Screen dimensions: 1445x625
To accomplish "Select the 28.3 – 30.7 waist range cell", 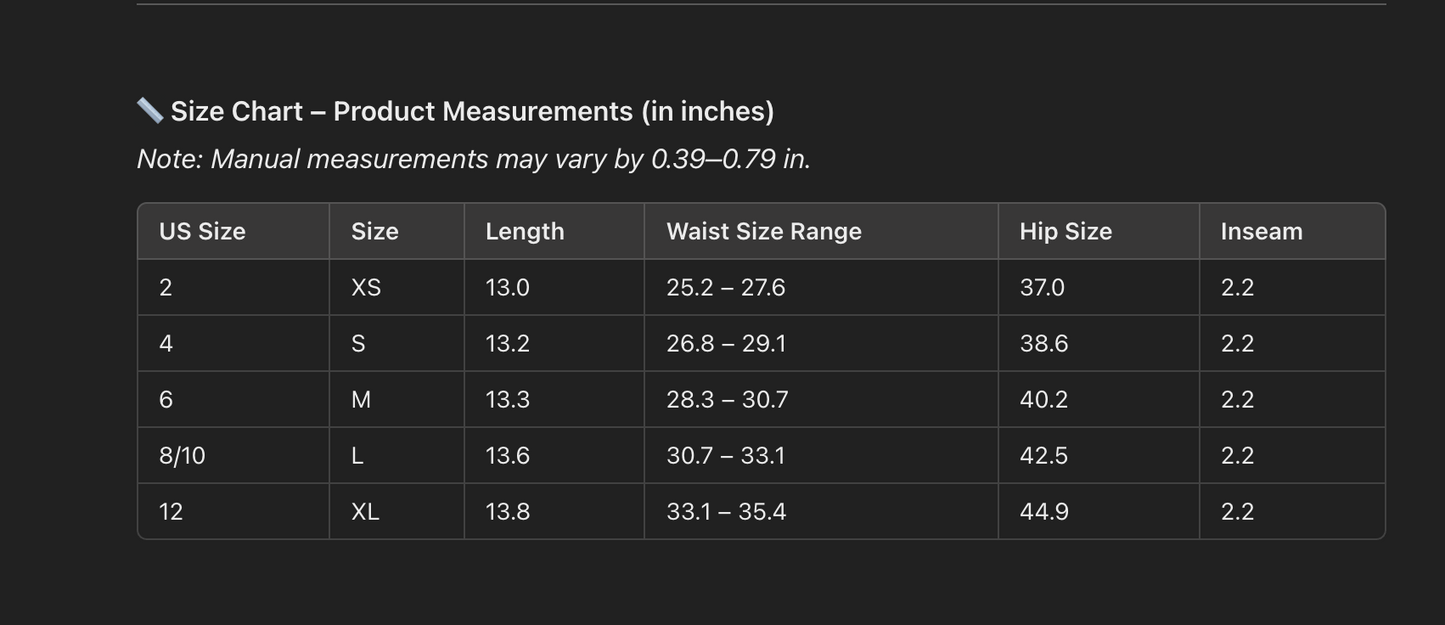I will click(727, 399).
